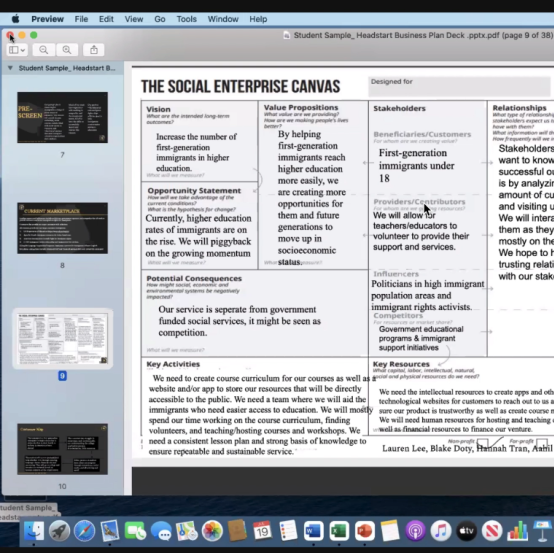Select the canvas page 9 thumbnail
Image resolution: width=554 pixels, height=553 pixels.
[63, 339]
